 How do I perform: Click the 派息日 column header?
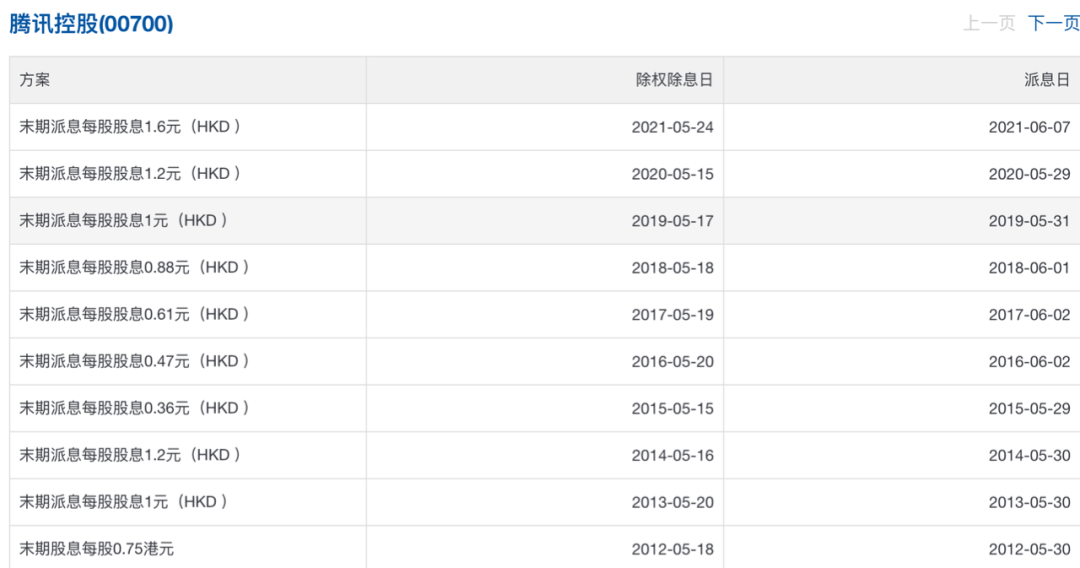click(x=1046, y=80)
